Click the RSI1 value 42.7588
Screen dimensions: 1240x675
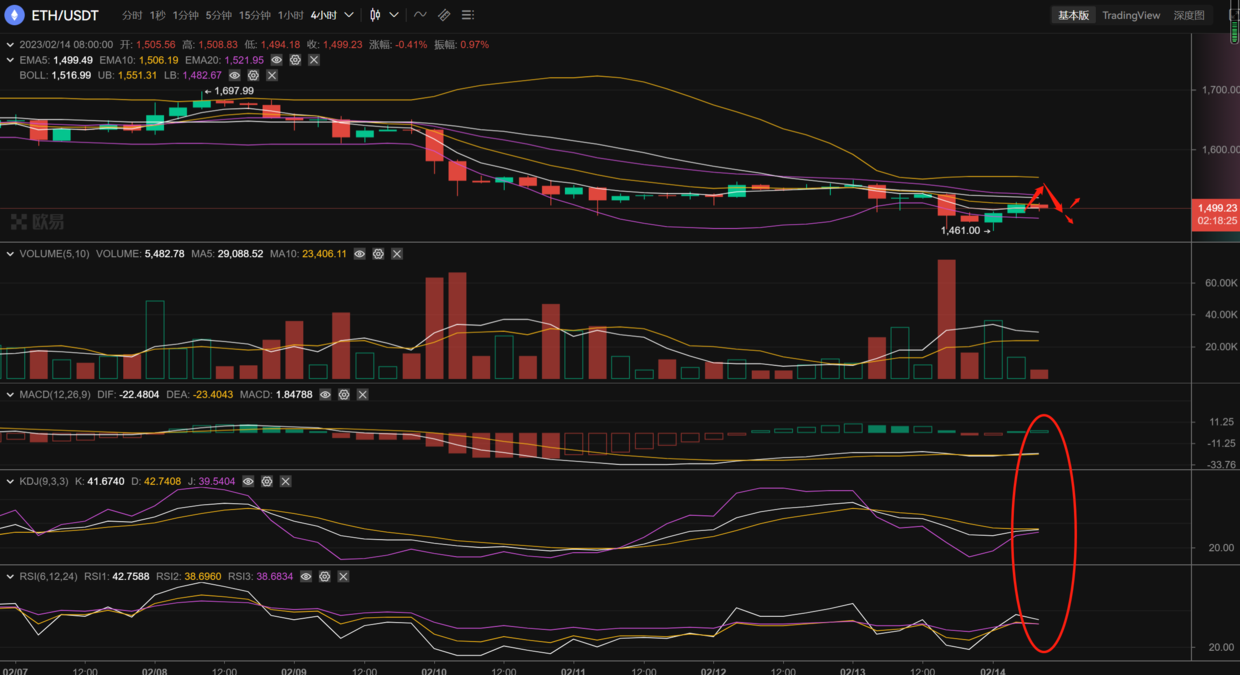[130, 577]
